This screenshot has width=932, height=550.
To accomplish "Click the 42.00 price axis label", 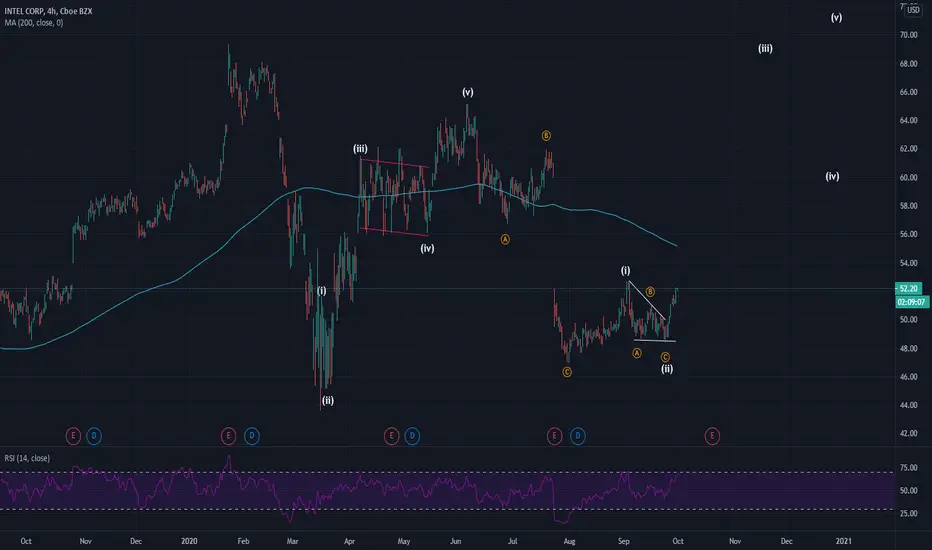I will tap(908, 433).
